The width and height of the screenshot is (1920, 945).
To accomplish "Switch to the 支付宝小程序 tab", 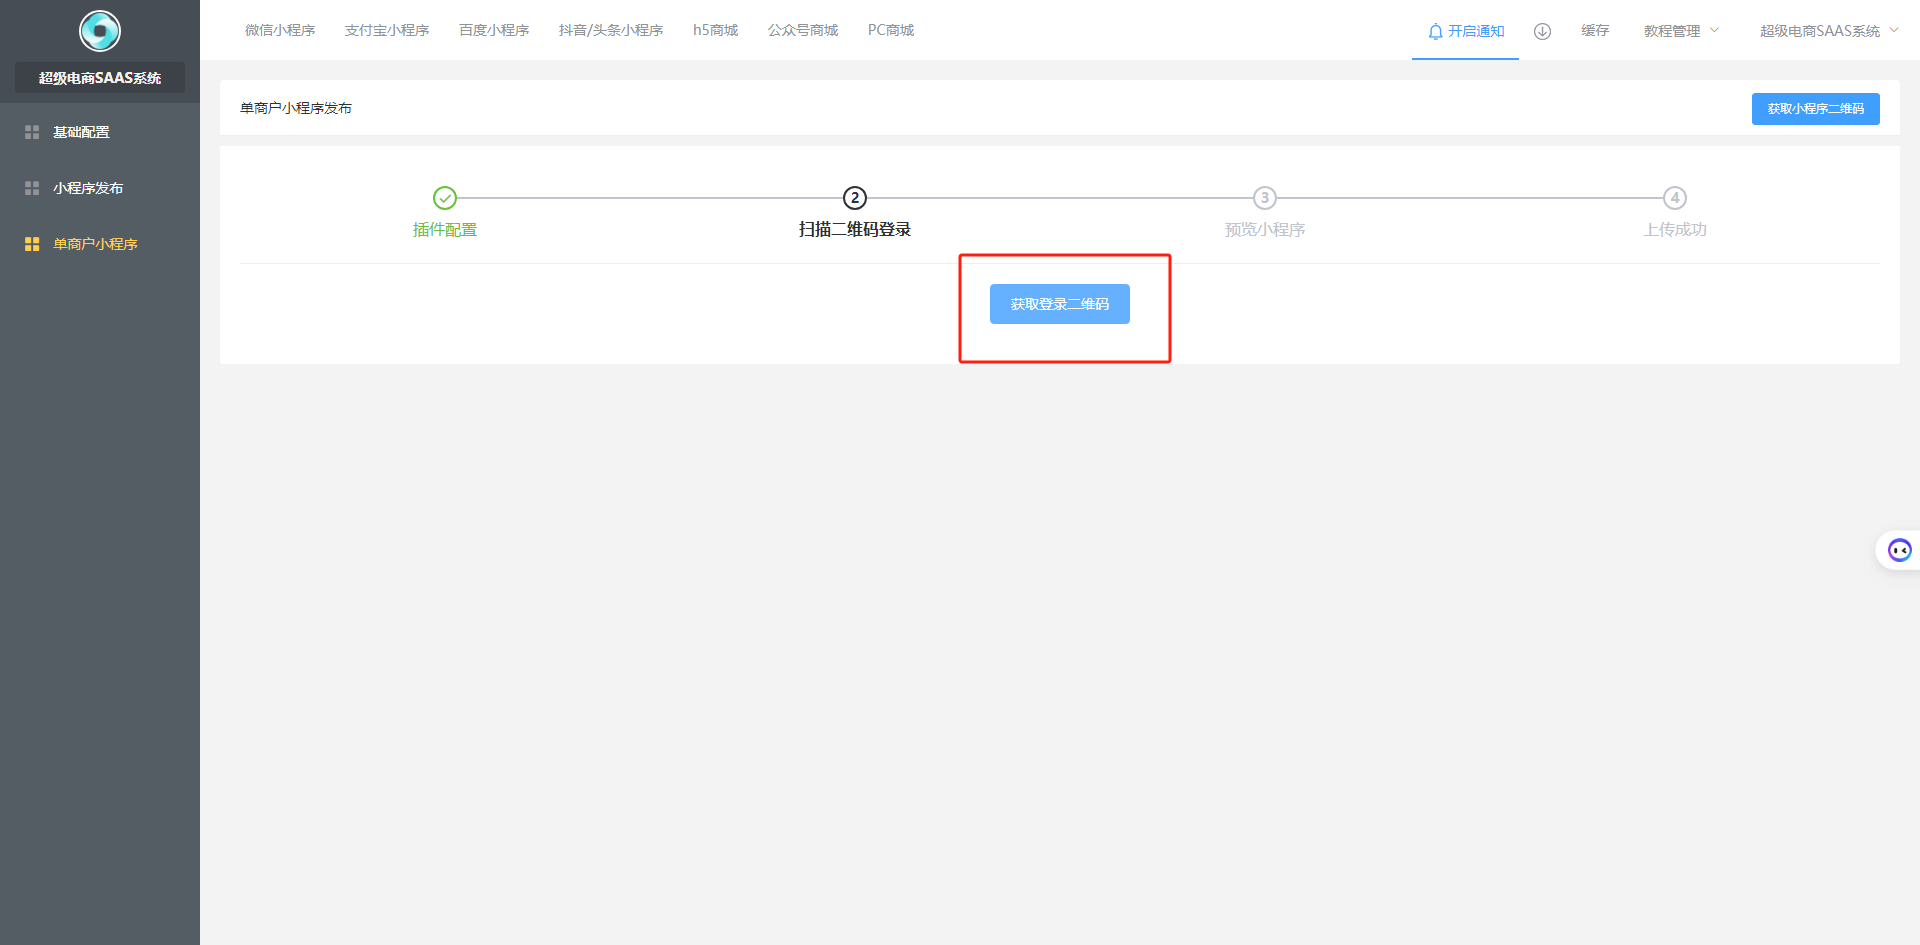I will 387,30.
